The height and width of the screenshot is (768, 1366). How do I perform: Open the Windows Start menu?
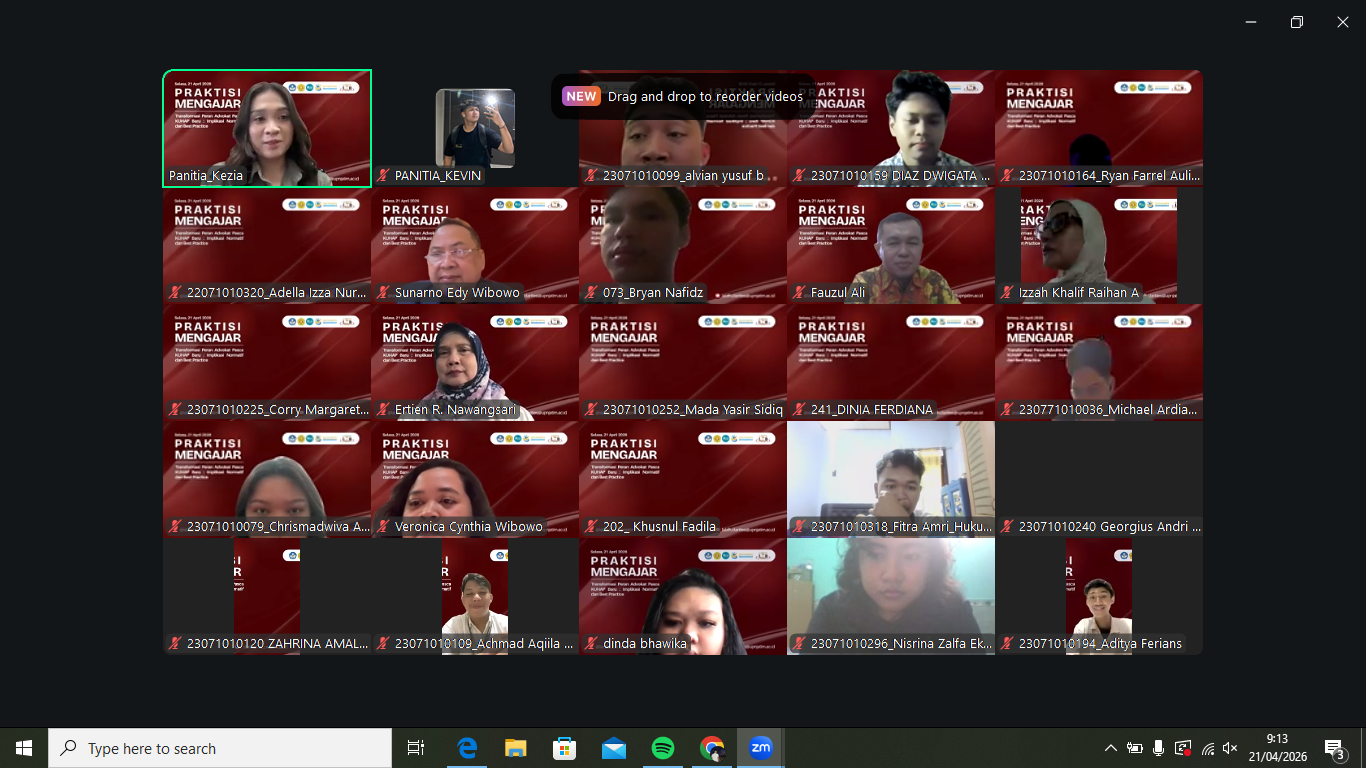click(24, 748)
